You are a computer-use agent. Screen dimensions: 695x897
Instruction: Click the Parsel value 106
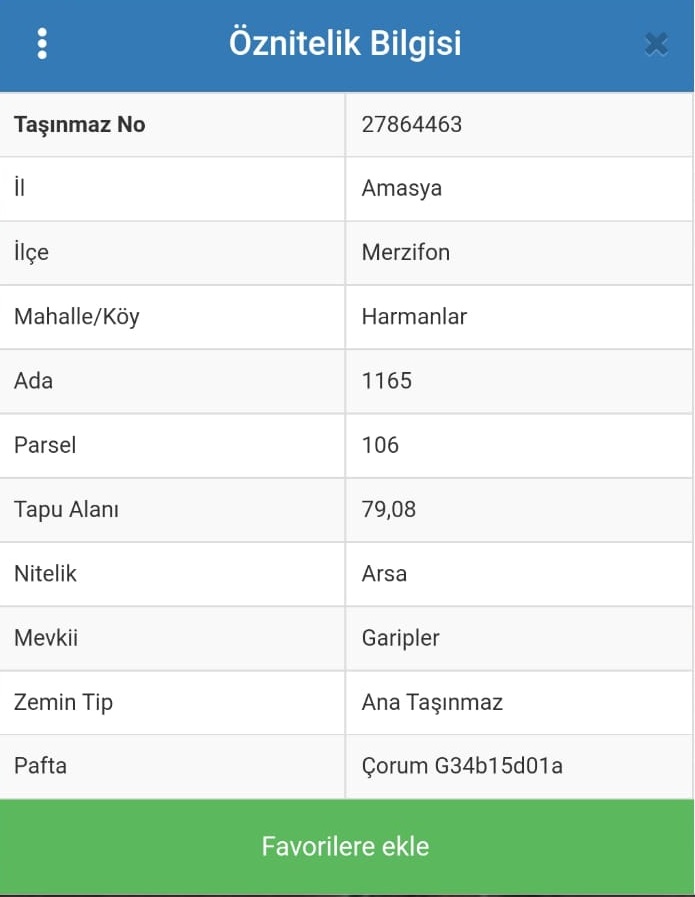click(x=380, y=445)
